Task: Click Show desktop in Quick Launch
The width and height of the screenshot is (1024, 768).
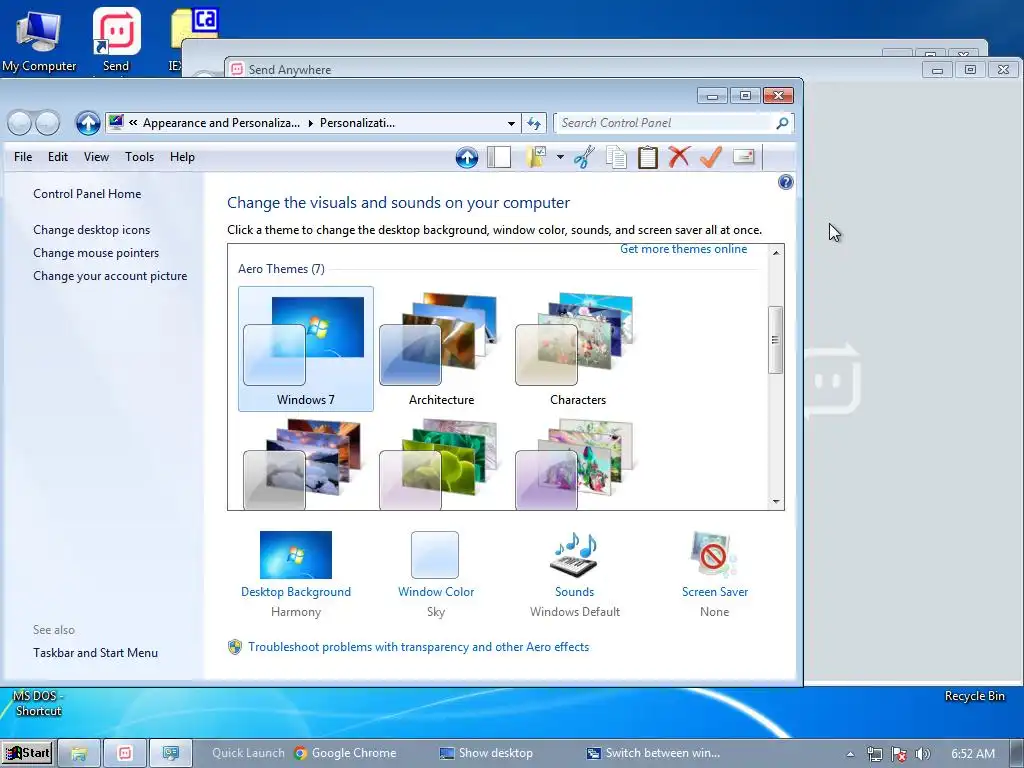Action: [x=486, y=753]
